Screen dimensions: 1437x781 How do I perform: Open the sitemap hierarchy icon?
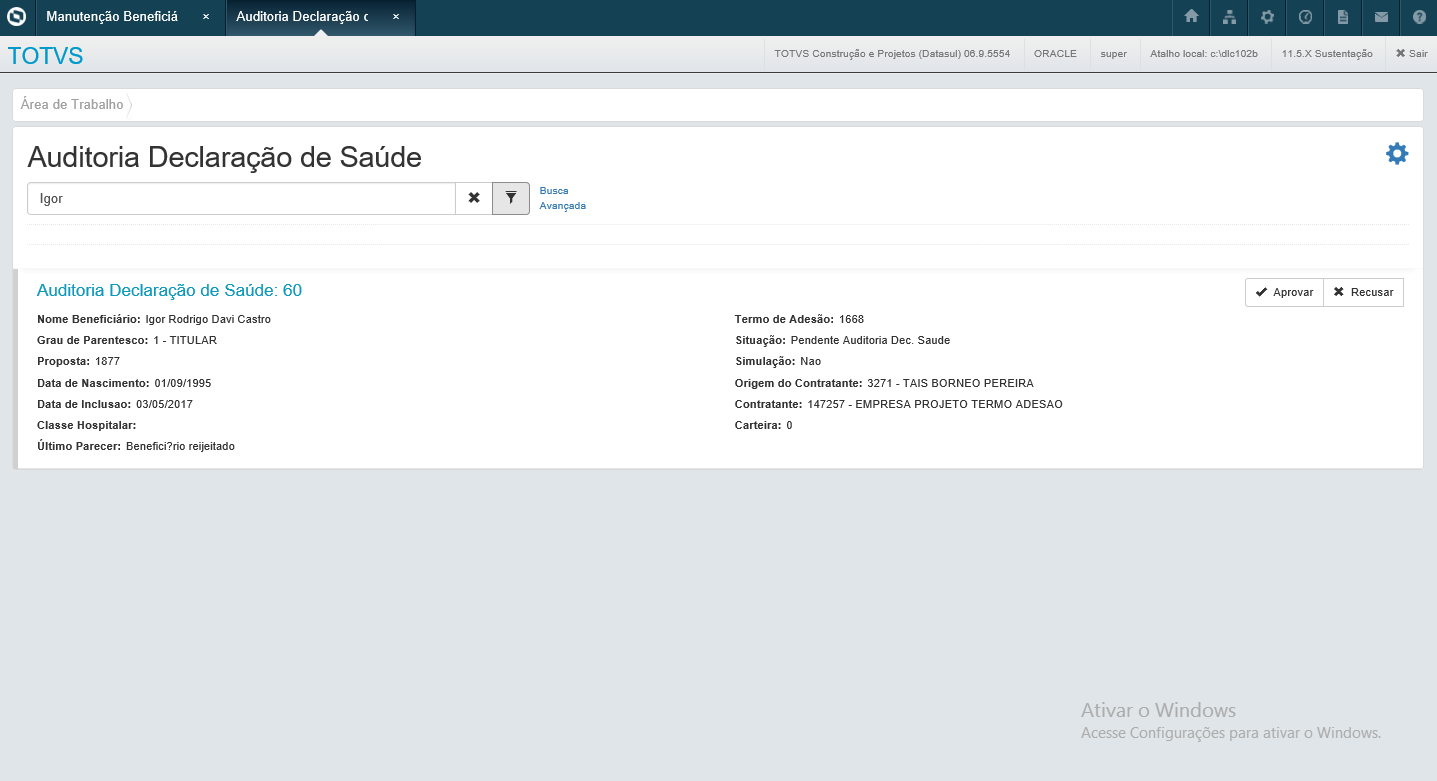(x=1229, y=17)
